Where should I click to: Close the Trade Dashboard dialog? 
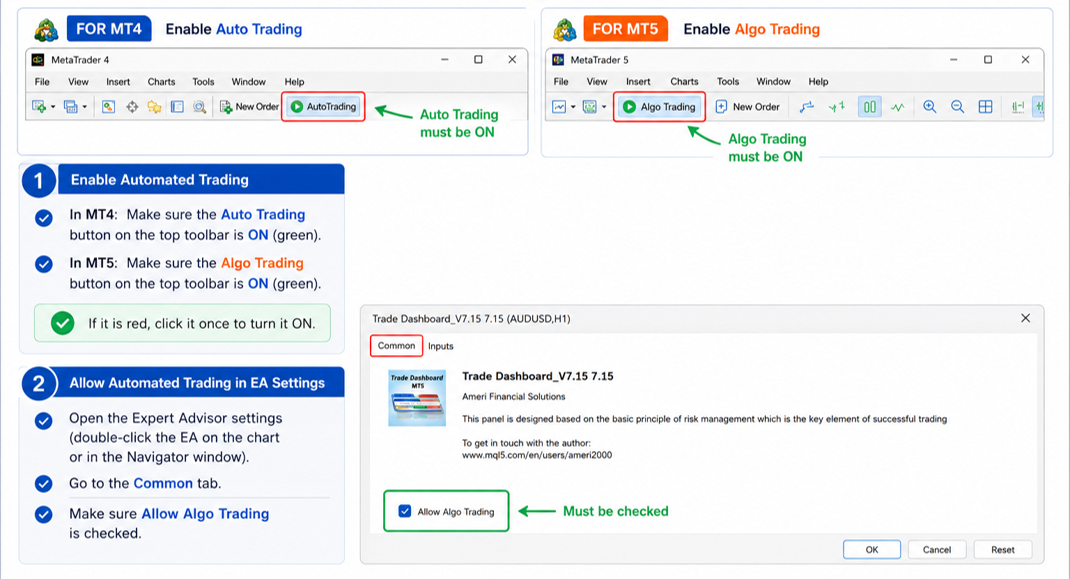coord(1025,318)
